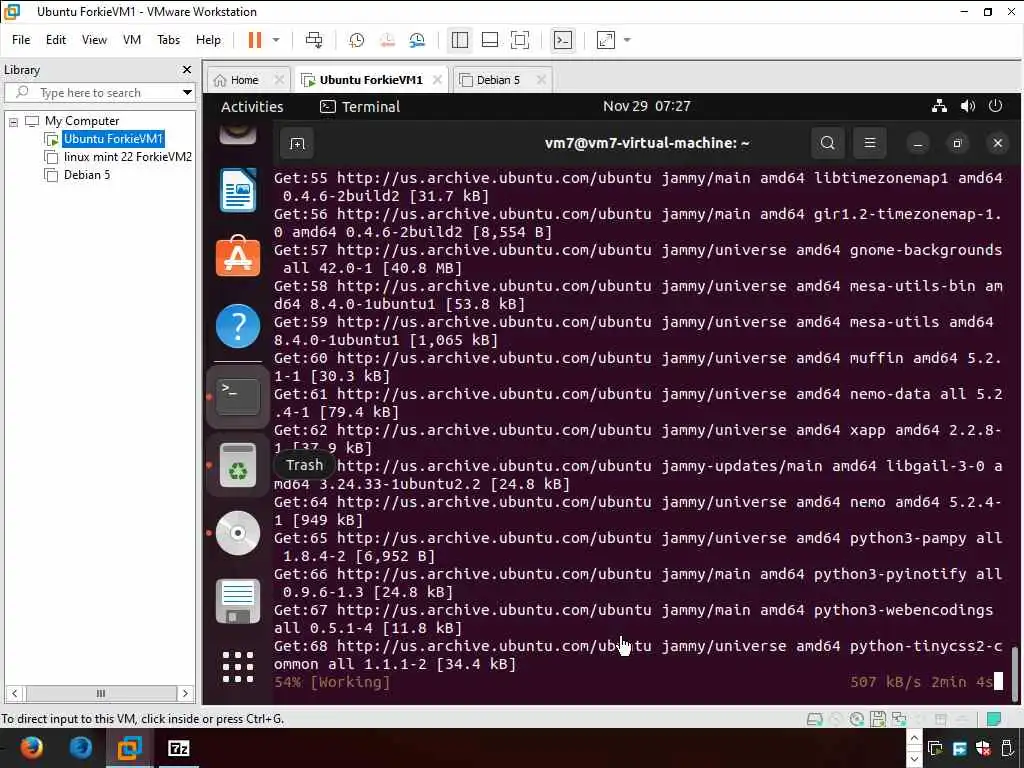Viewport: 1024px width, 768px height.
Task: Click the Terminal icon in the dock
Action: 238,396
